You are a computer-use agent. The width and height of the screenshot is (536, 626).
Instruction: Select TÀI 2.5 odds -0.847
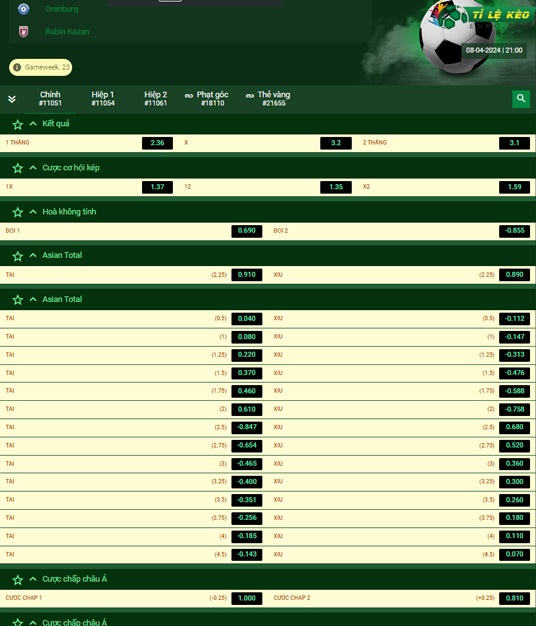click(247, 427)
